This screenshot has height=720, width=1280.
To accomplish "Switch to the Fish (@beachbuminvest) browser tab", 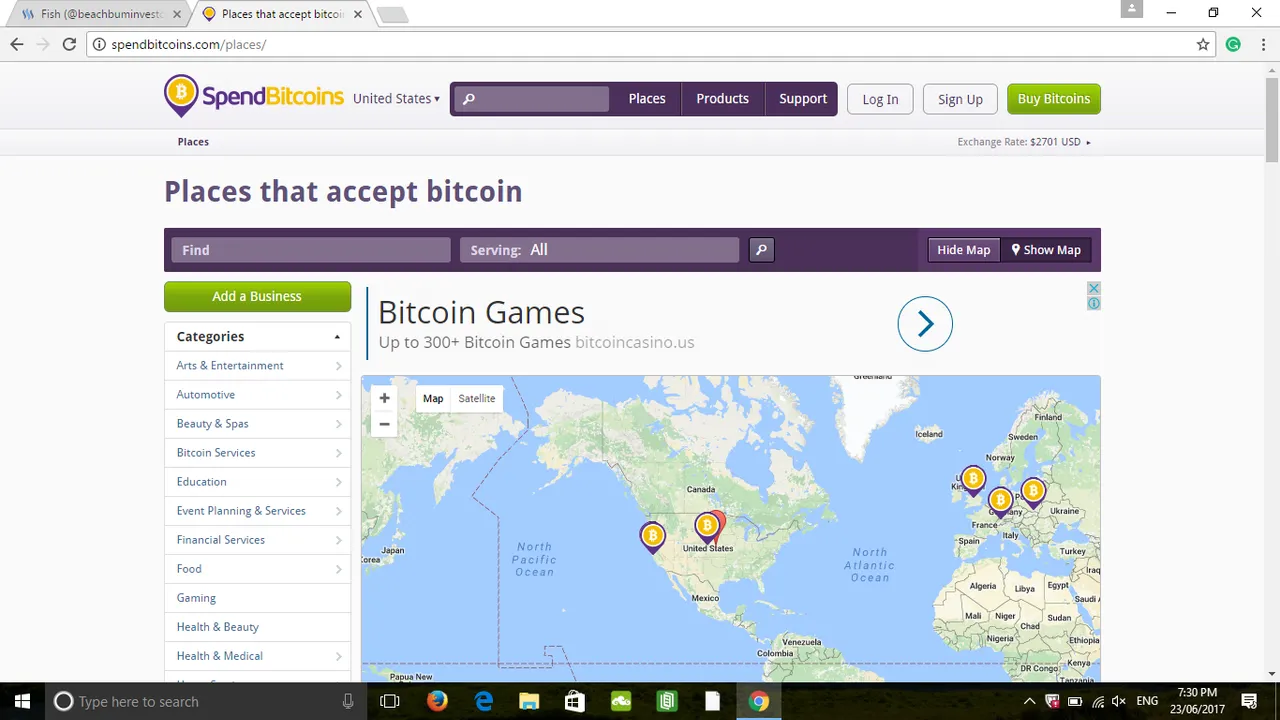I will point(100,14).
